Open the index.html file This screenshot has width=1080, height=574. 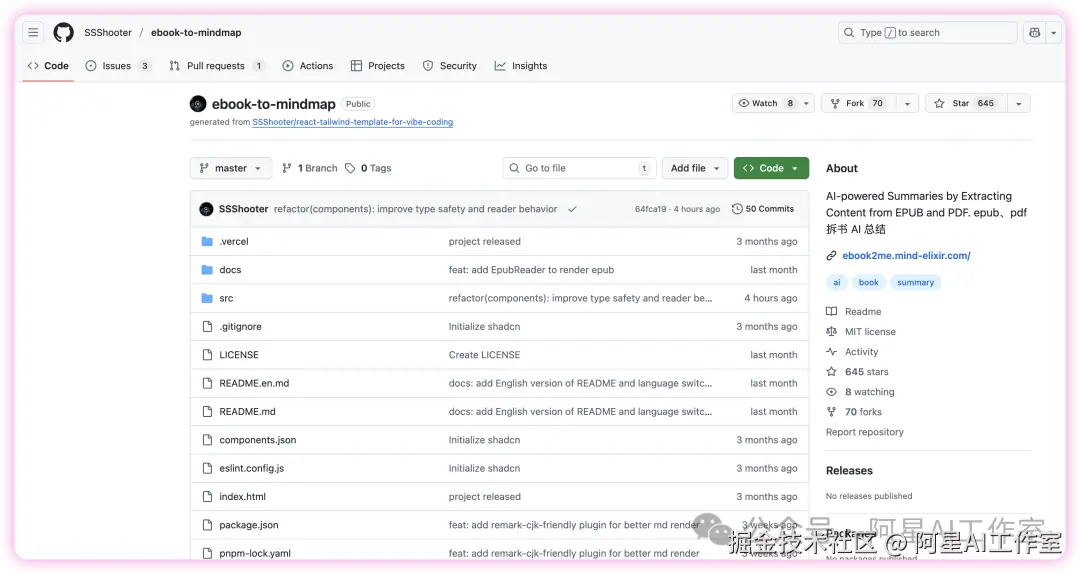242,496
